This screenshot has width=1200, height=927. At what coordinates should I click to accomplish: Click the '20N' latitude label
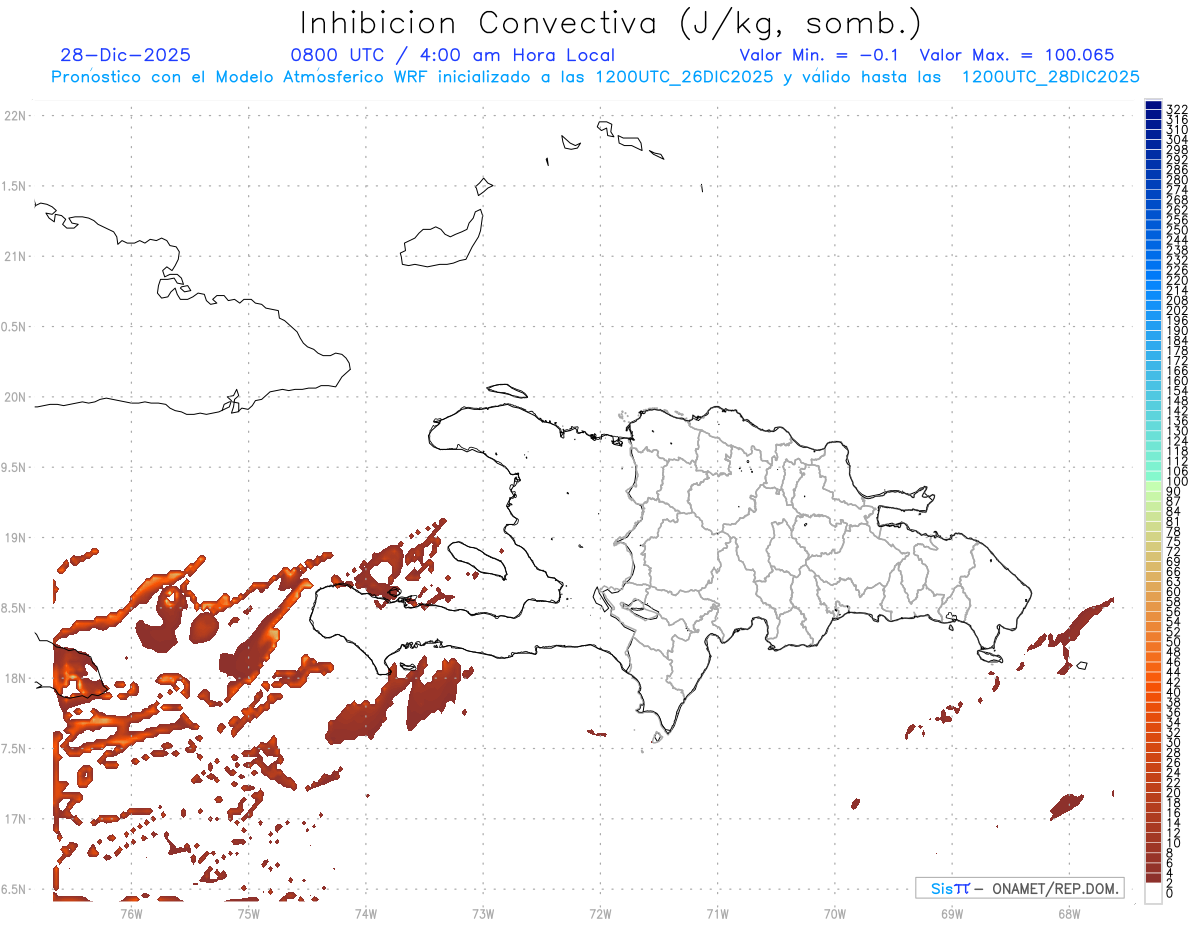pos(16,397)
